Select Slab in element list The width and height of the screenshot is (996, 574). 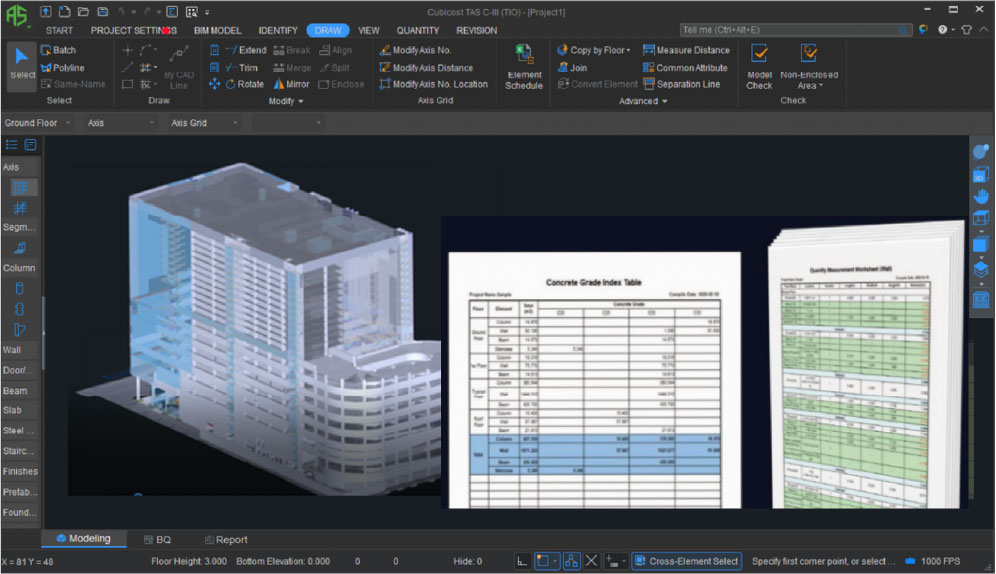pos(20,410)
